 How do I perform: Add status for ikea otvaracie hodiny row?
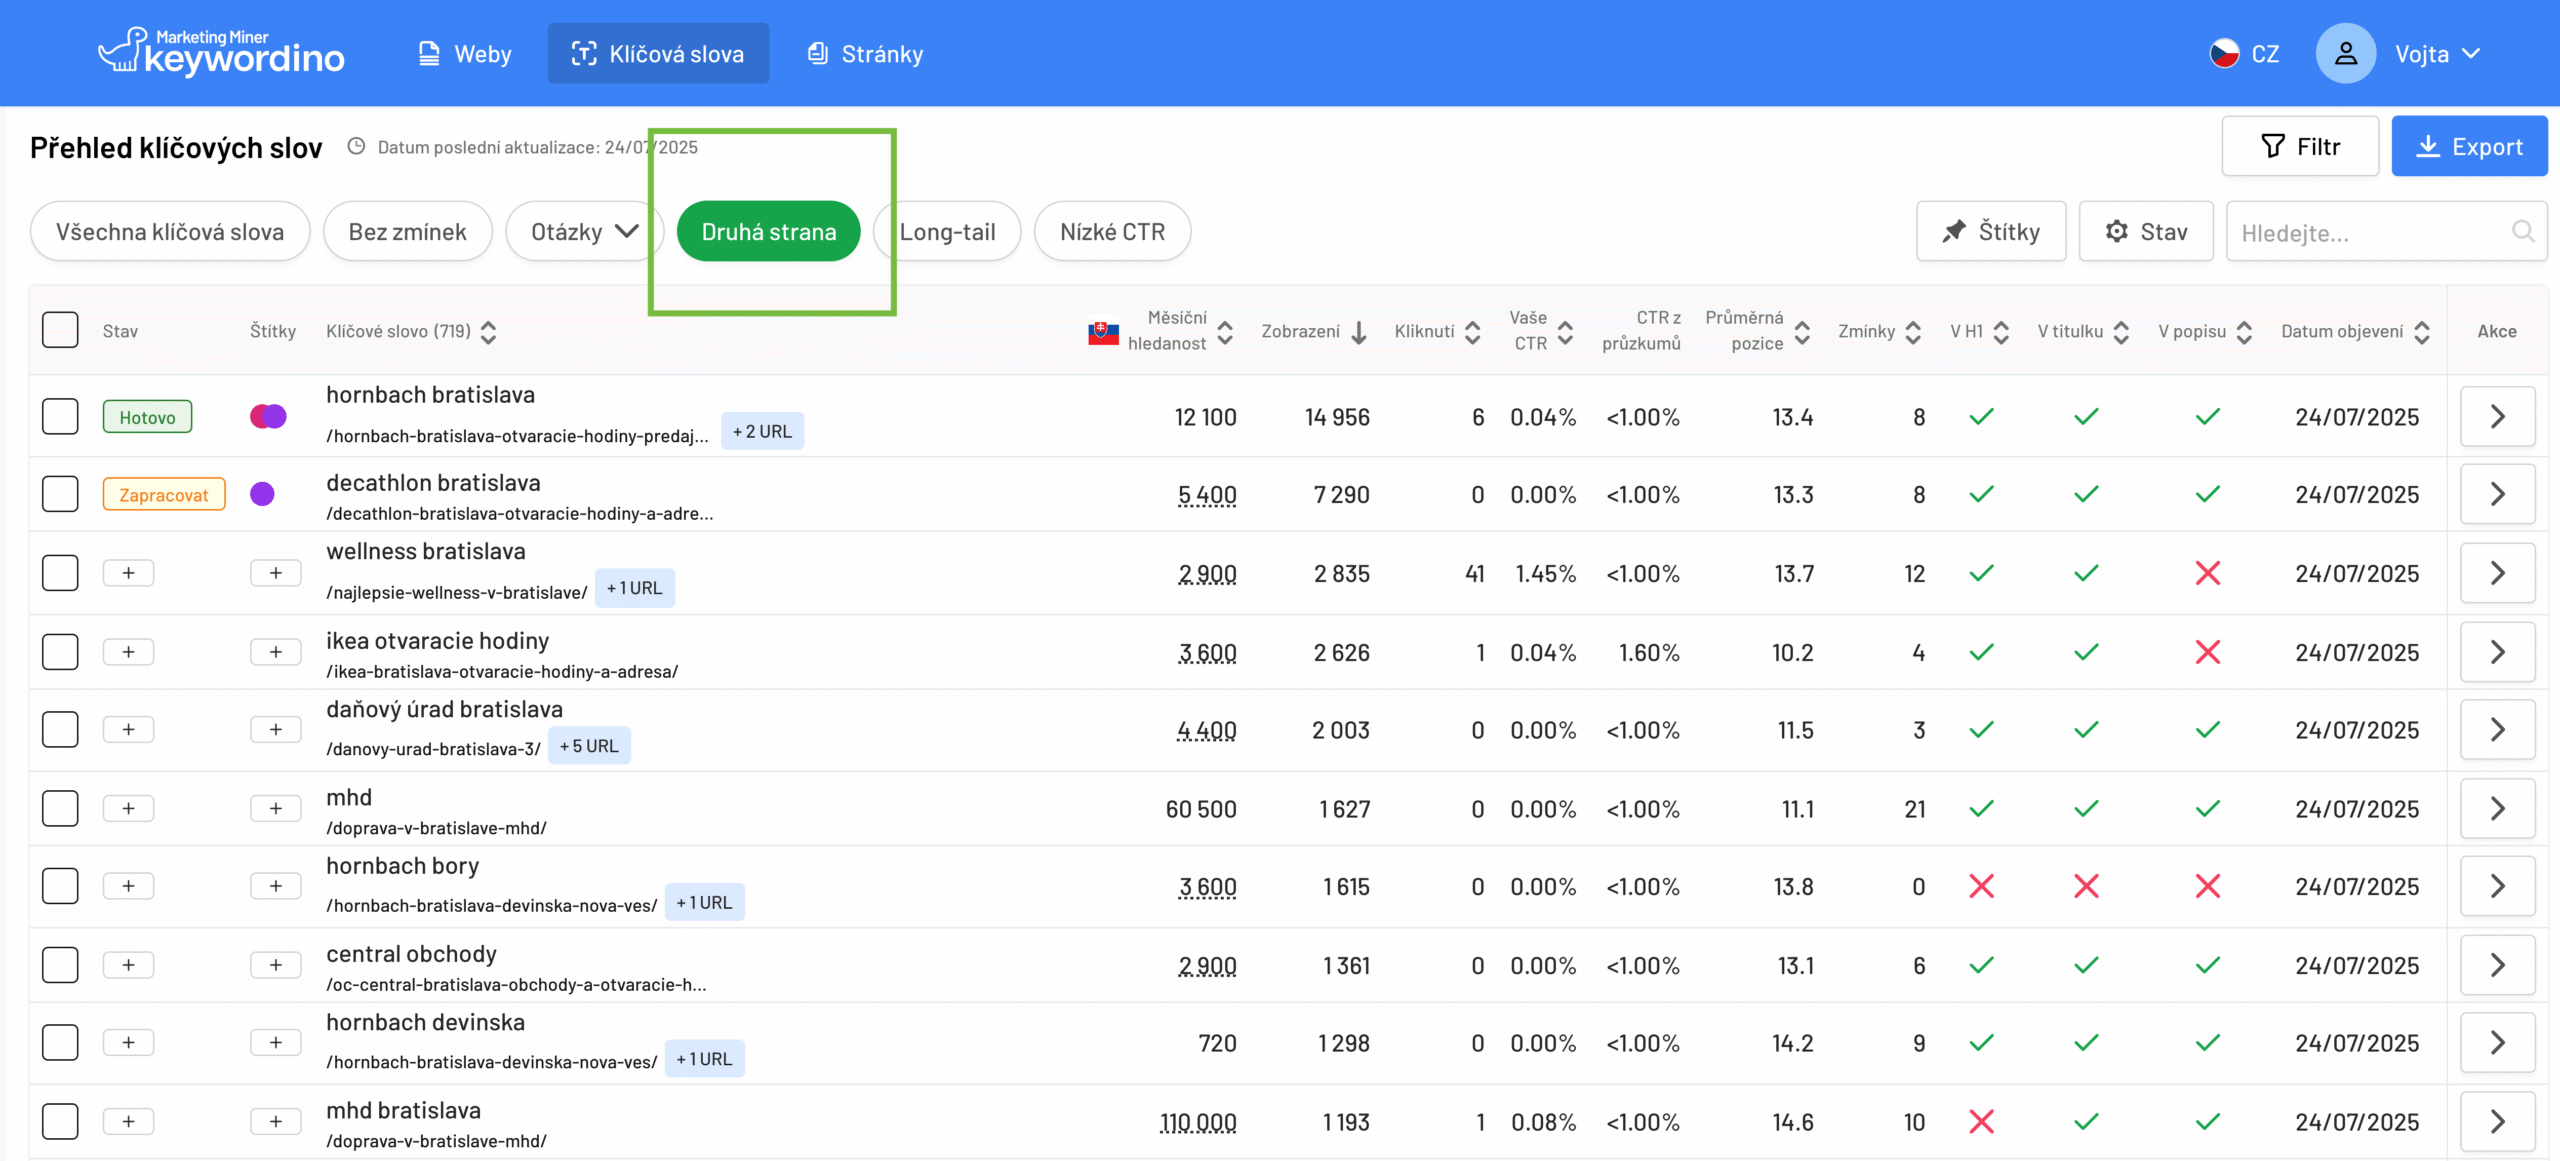pos(128,652)
